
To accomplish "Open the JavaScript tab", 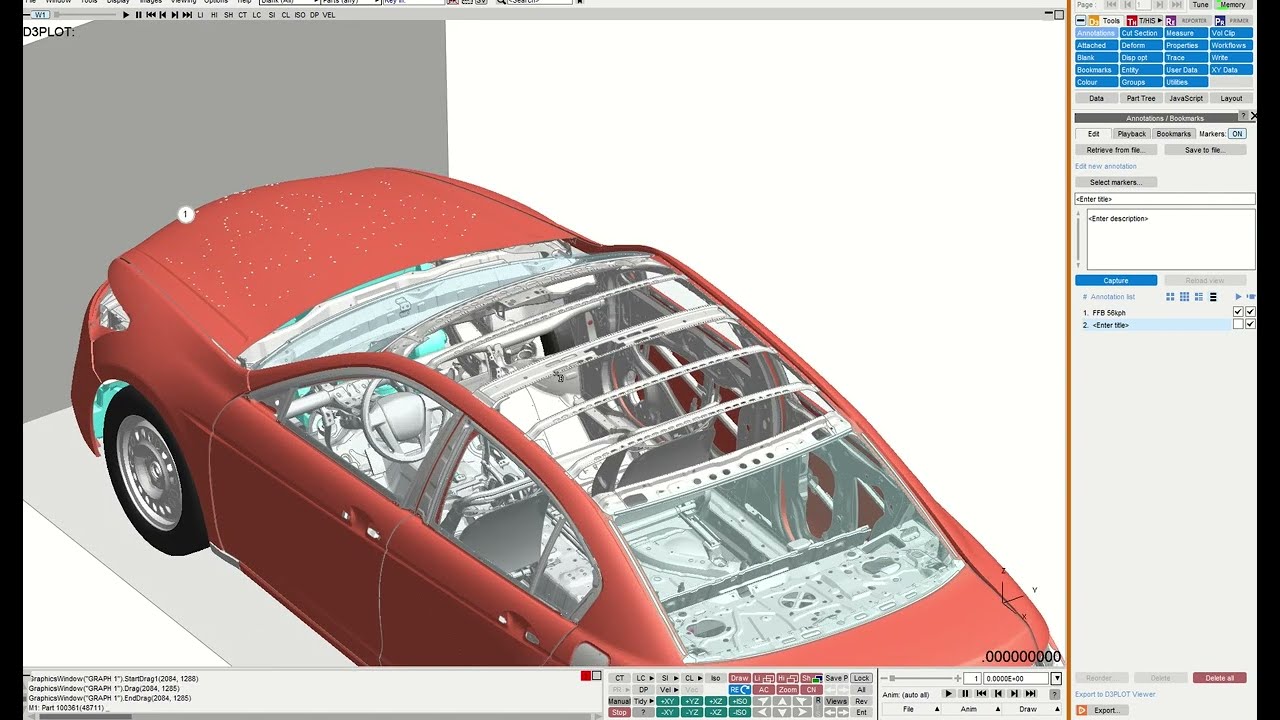I will click(x=1186, y=98).
